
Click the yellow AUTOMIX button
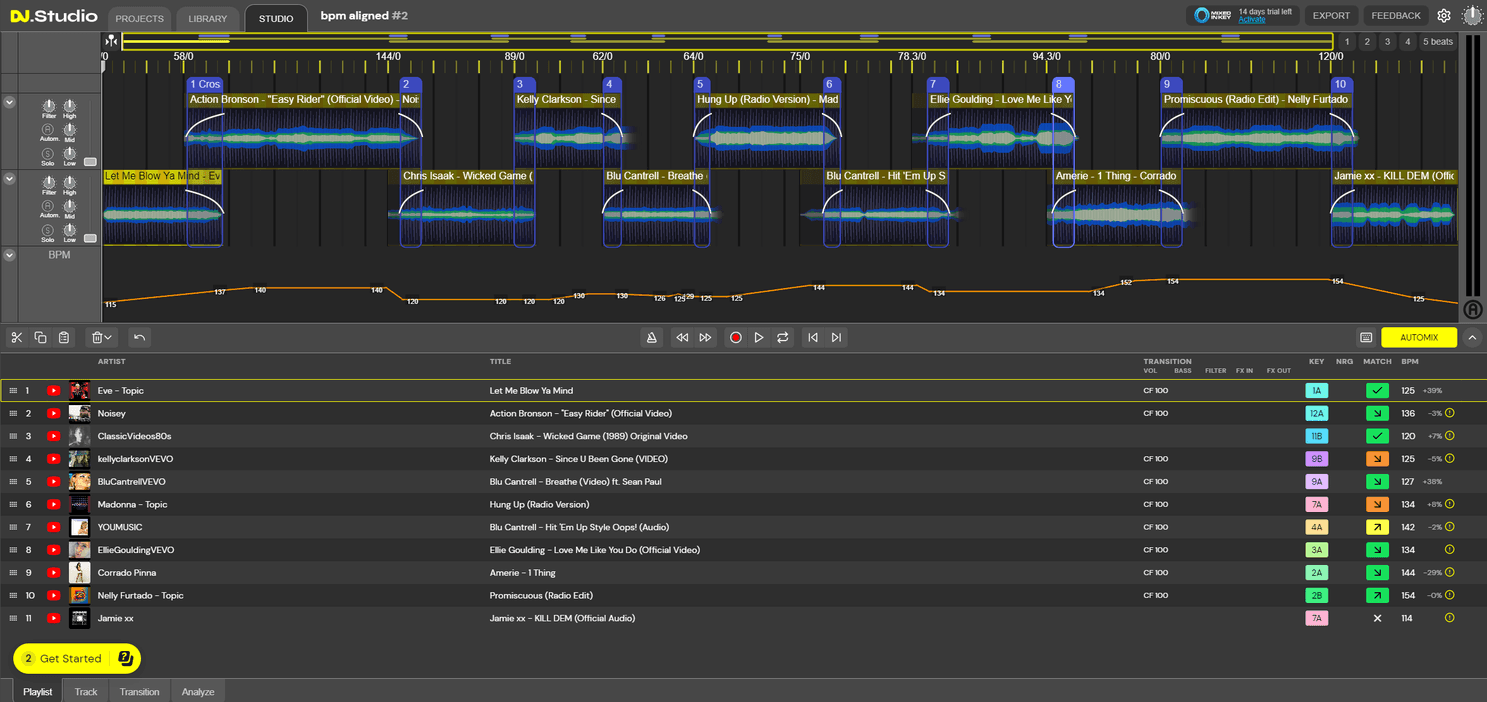pyautogui.click(x=1418, y=338)
